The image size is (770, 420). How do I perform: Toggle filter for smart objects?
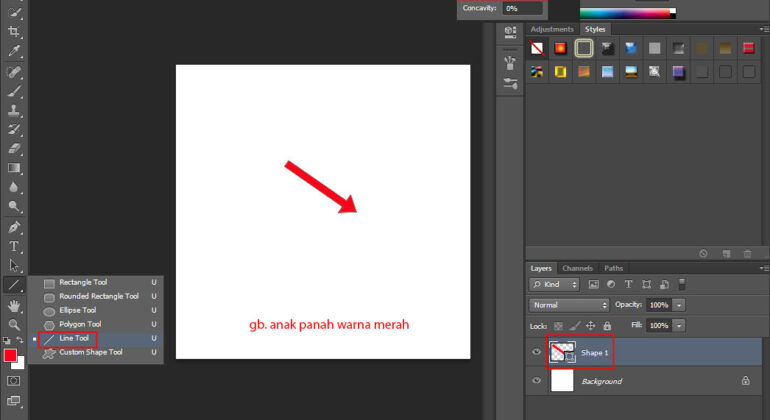click(x=664, y=284)
